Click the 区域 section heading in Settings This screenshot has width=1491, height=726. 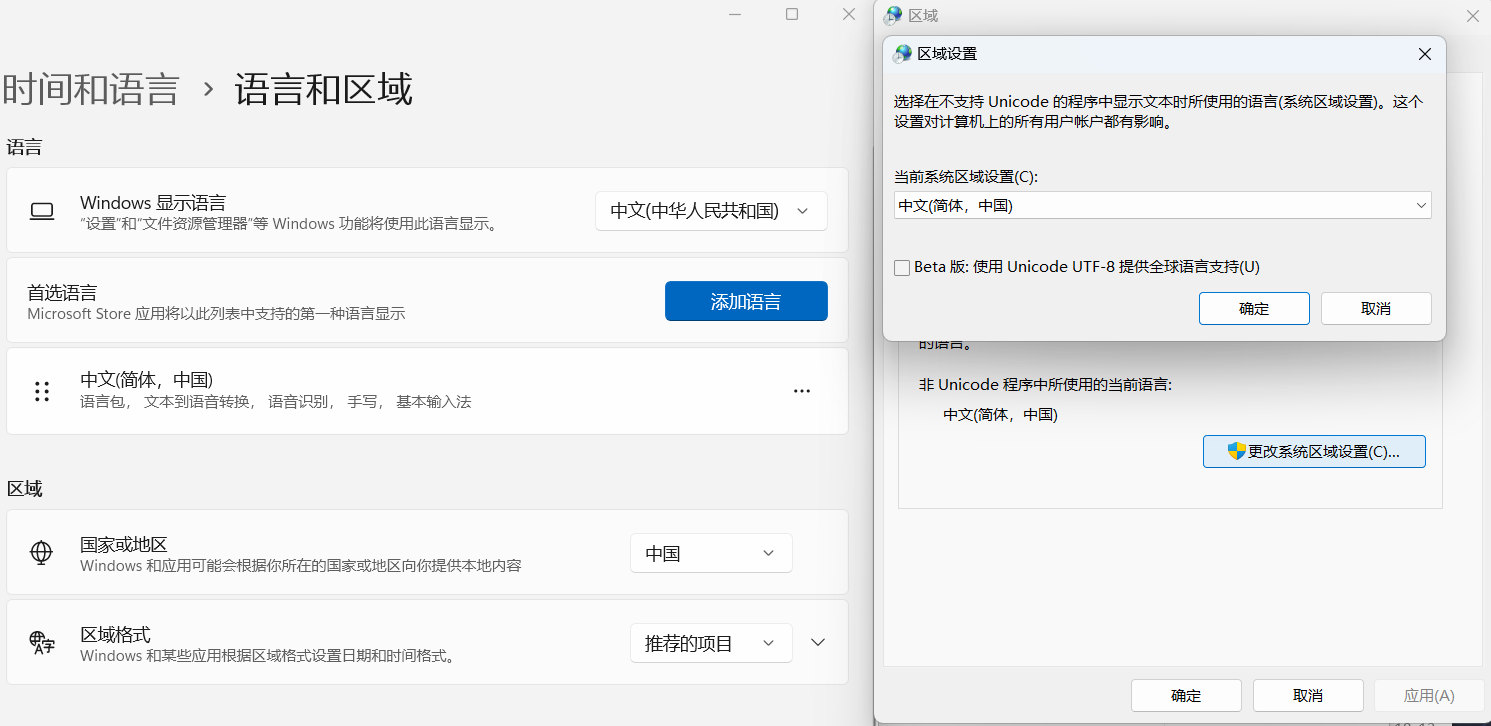pos(25,488)
